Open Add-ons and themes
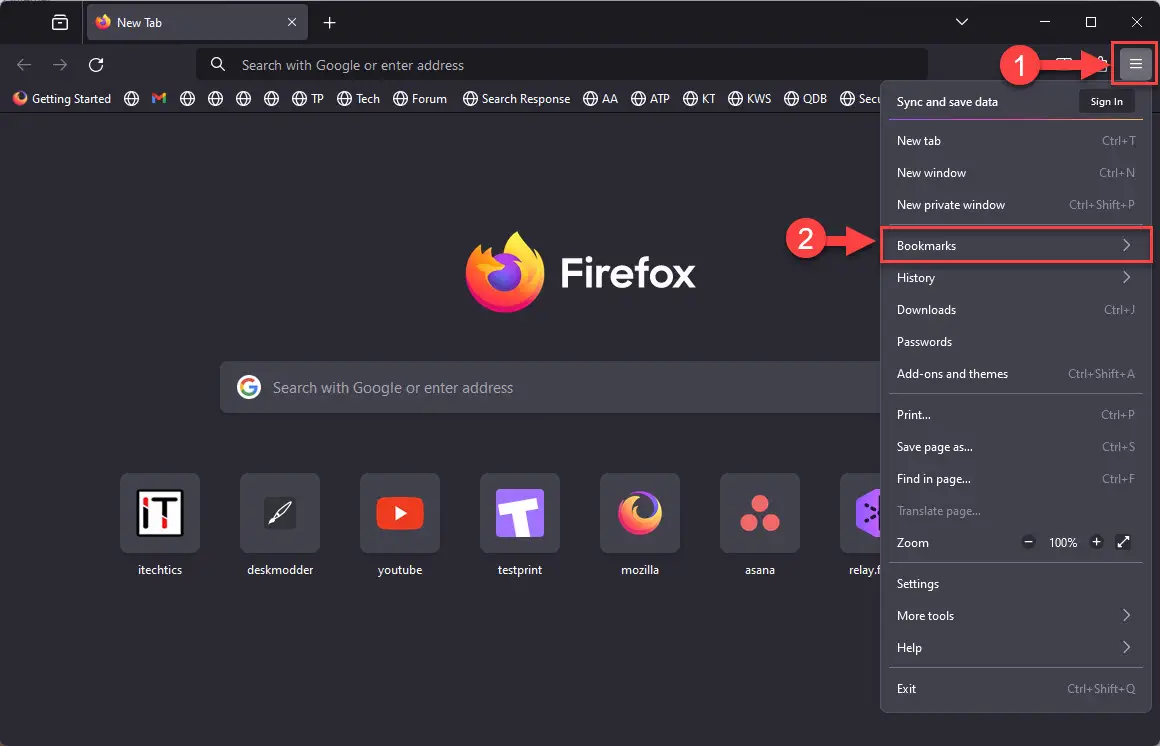This screenshot has height=746, width=1160. coord(1016,374)
